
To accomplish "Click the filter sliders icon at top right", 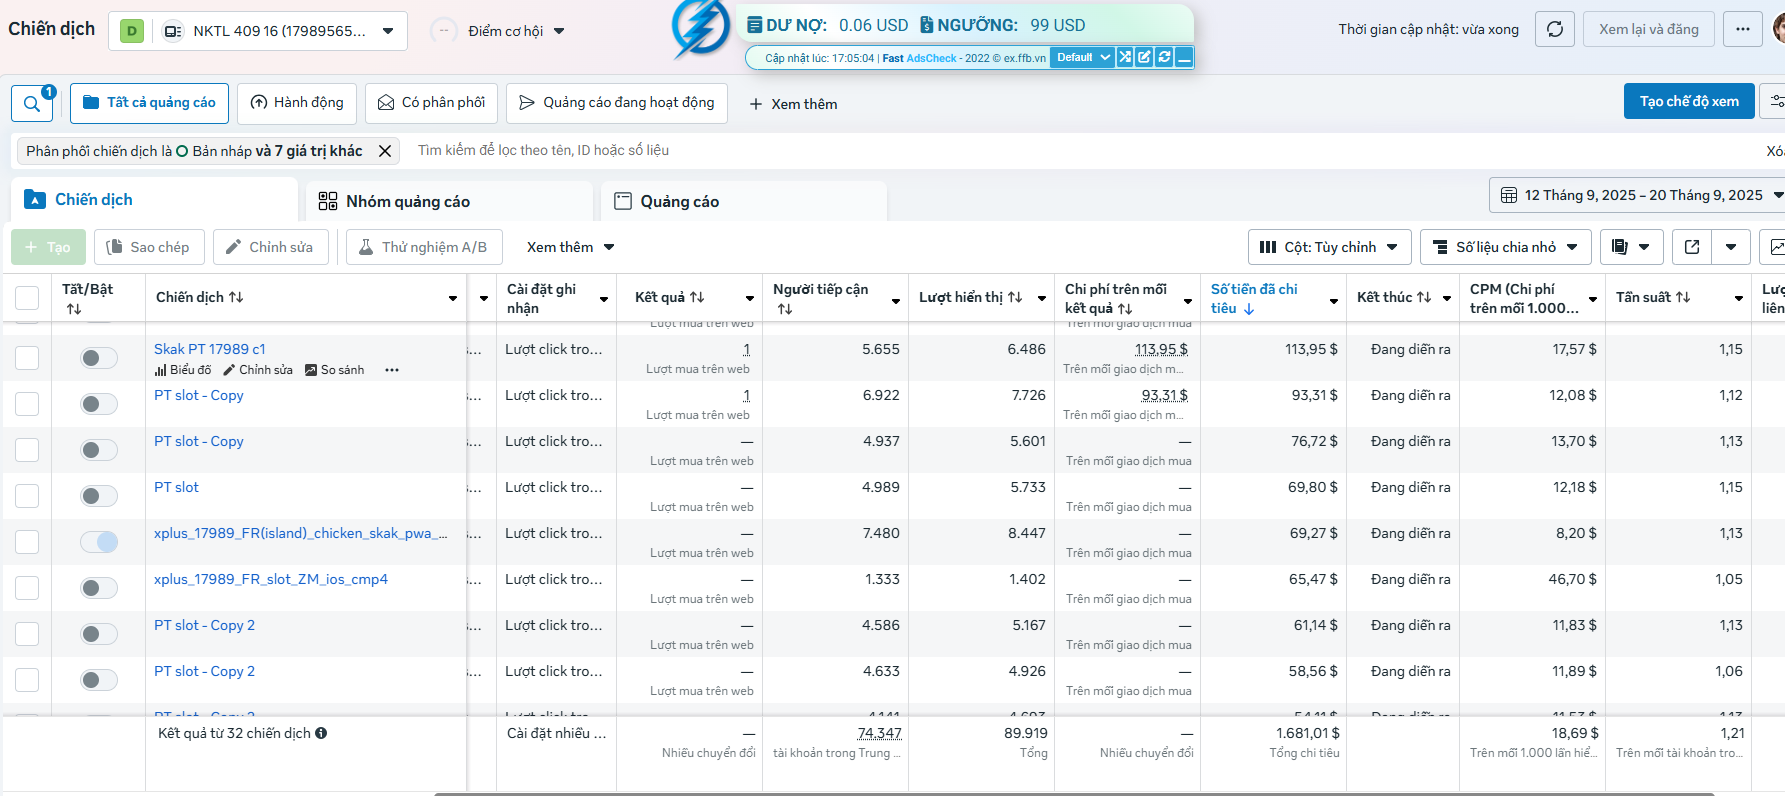I will (x=1775, y=101).
